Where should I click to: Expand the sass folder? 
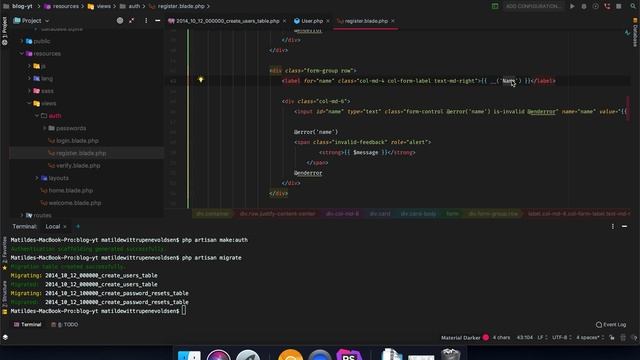point(29,91)
